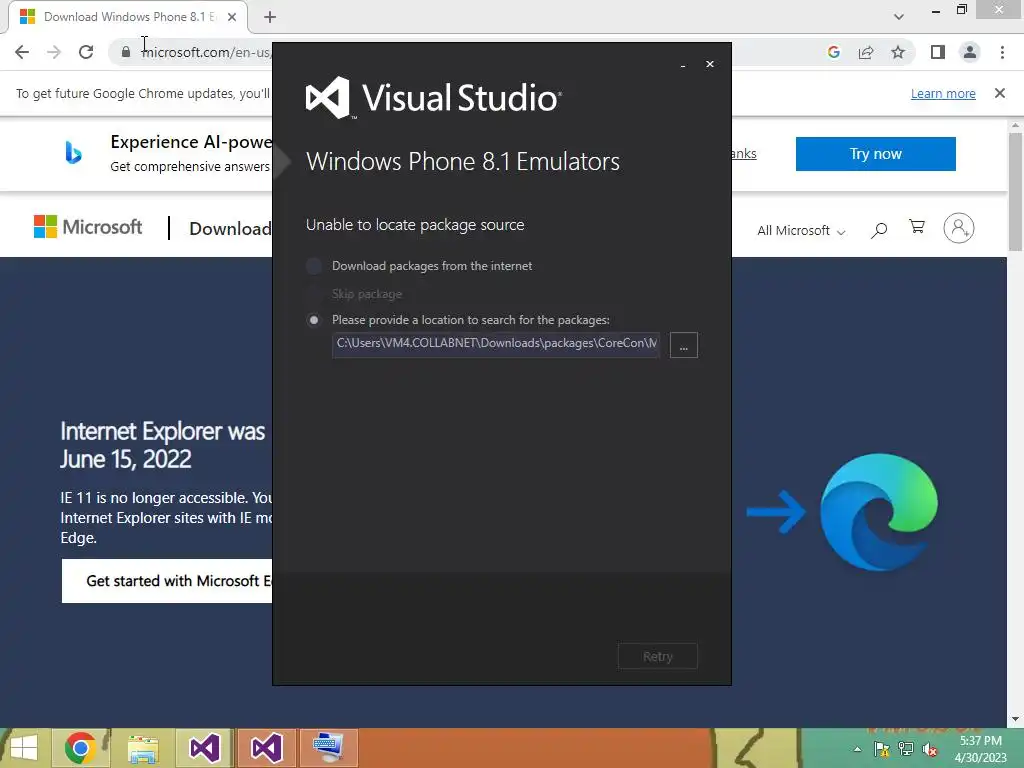Dismiss the Chrome update notification bar
The height and width of the screenshot is (768, 1024).
click(x=999, y=93)
